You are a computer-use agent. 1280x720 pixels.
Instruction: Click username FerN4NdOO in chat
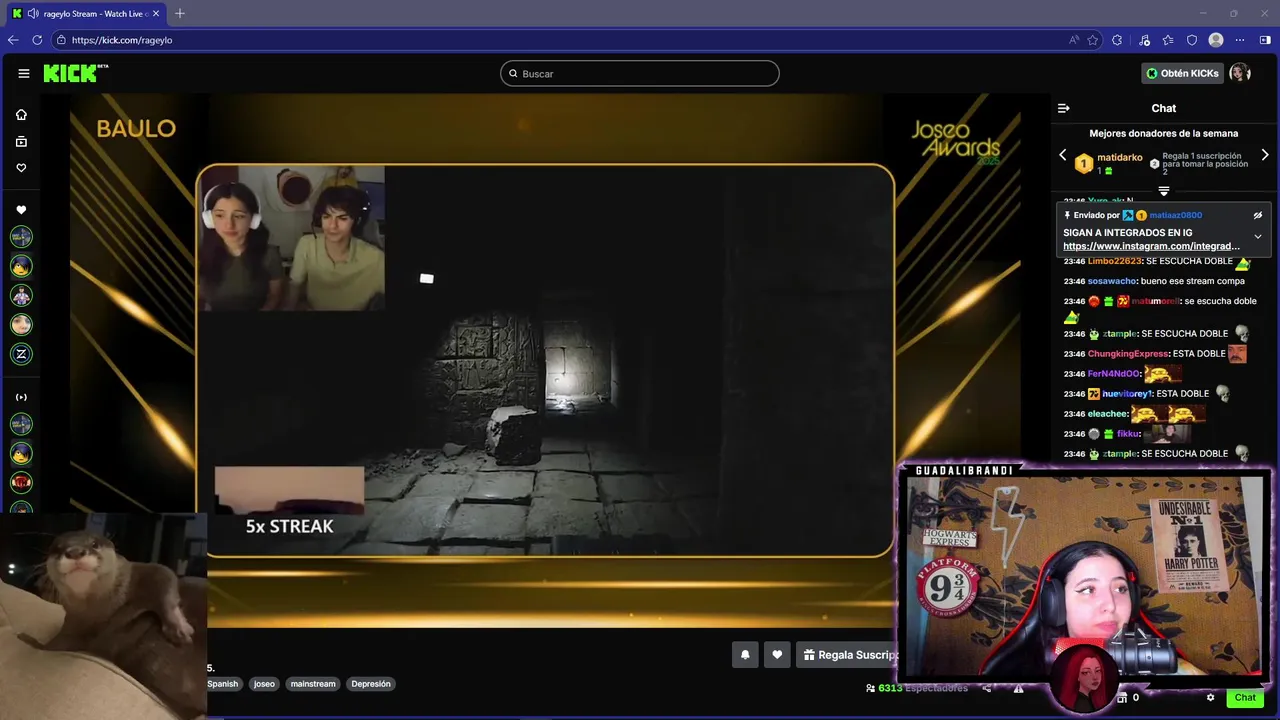(1114, 373)
